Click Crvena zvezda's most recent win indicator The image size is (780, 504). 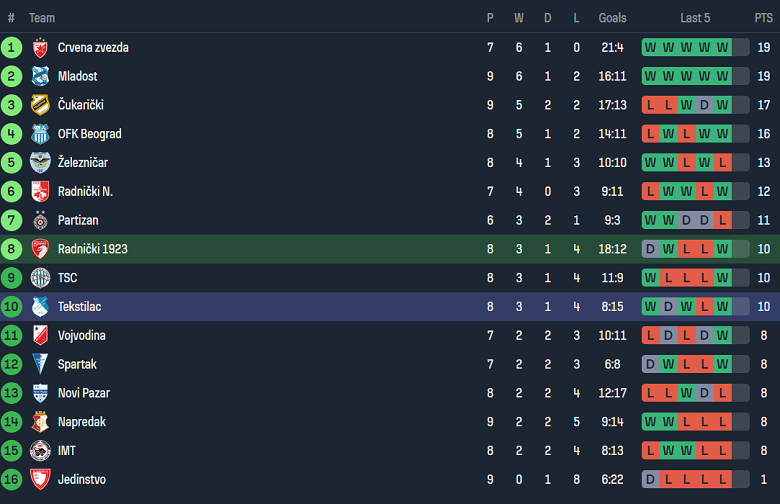pos(722,47)
